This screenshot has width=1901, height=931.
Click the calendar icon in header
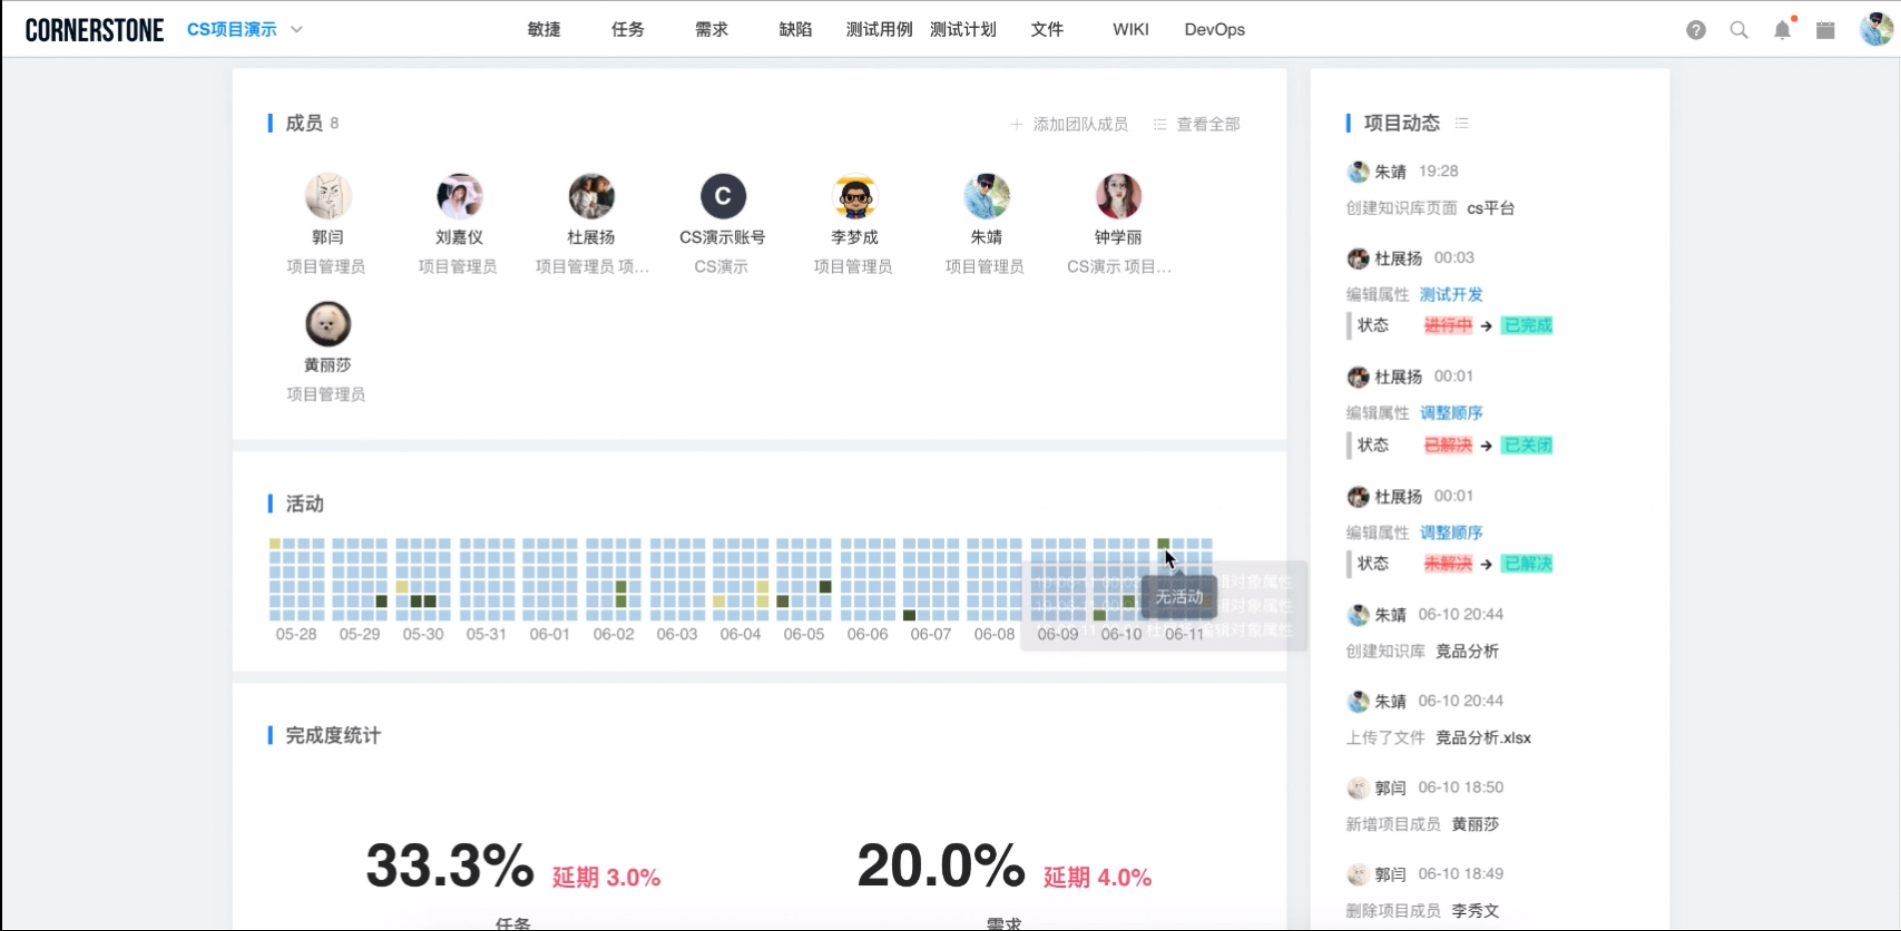coord(1825,30)
